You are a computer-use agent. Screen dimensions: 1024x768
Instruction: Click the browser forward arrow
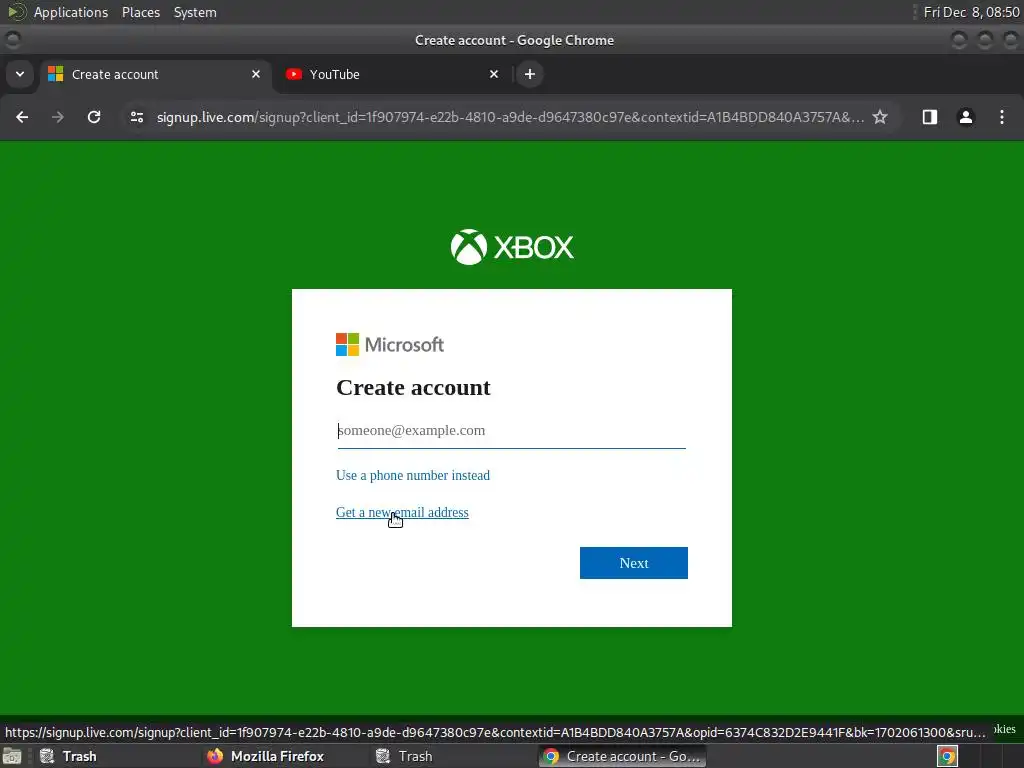(x=57, y=117)
